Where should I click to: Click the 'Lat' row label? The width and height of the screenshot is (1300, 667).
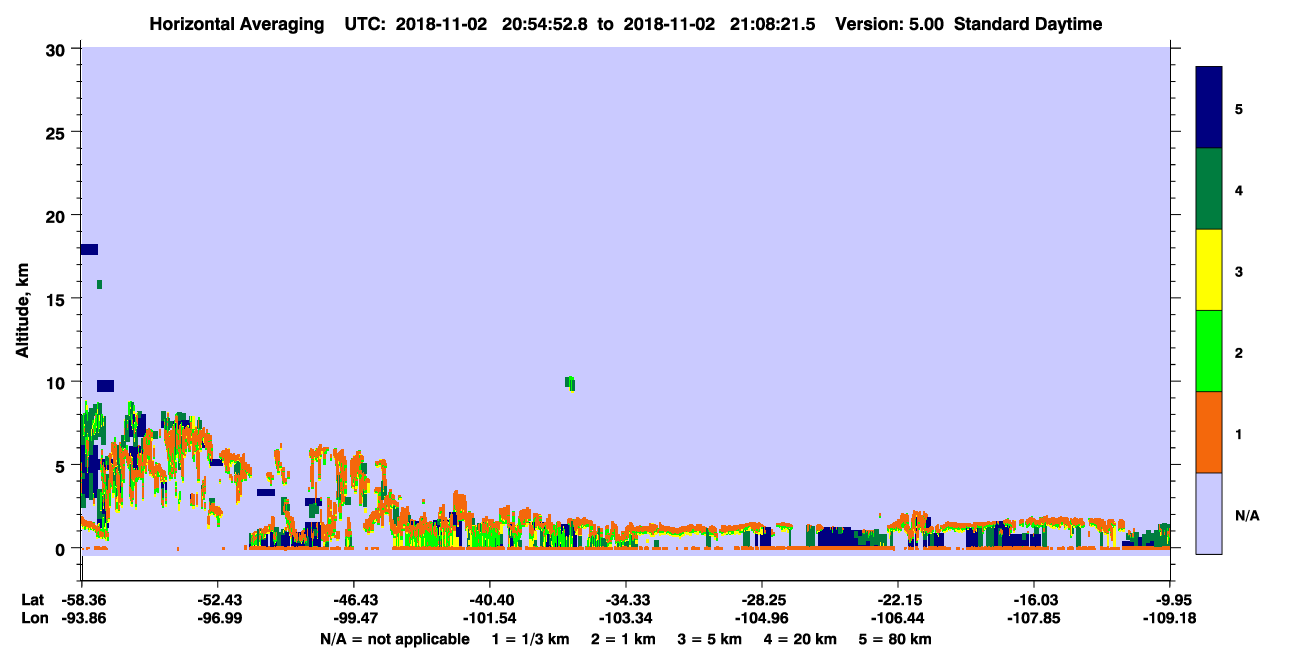point(32,600)
